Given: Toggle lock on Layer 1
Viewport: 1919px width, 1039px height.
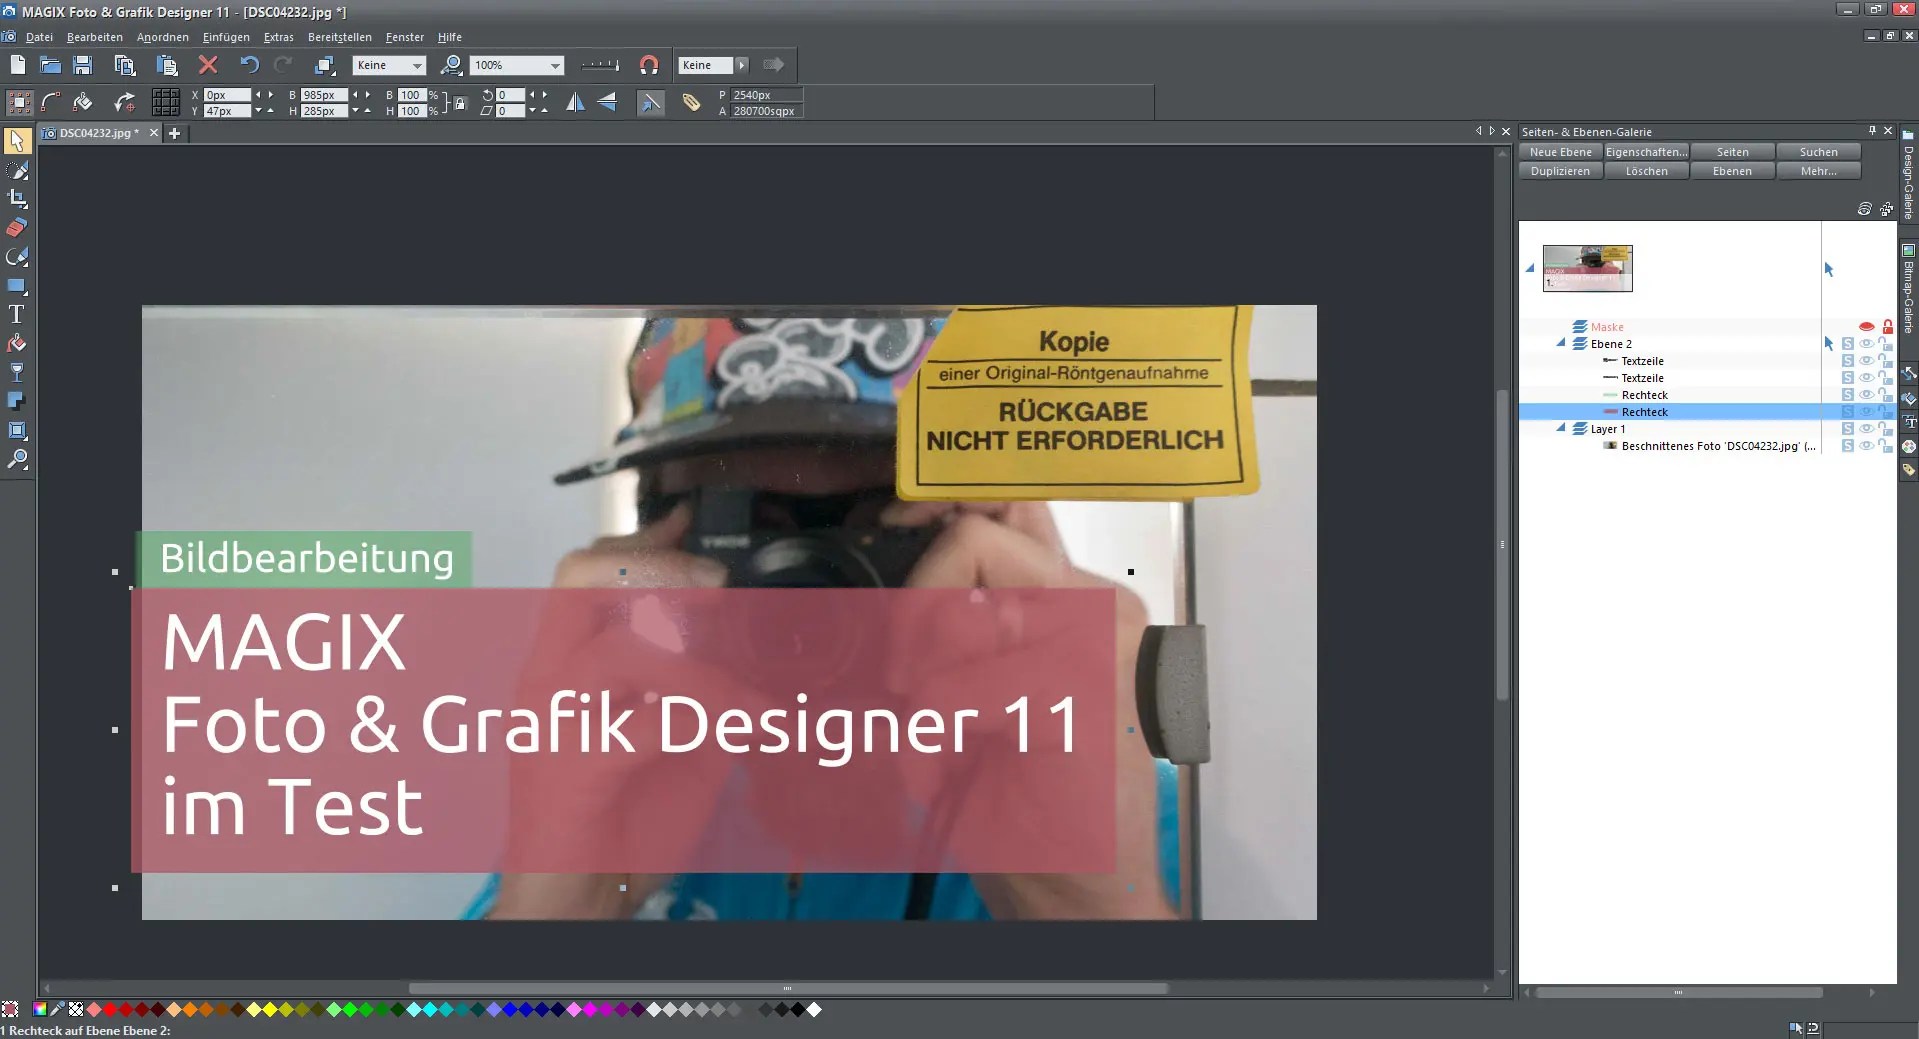Looking at the screenshot, I should (x=1885, y=429).
